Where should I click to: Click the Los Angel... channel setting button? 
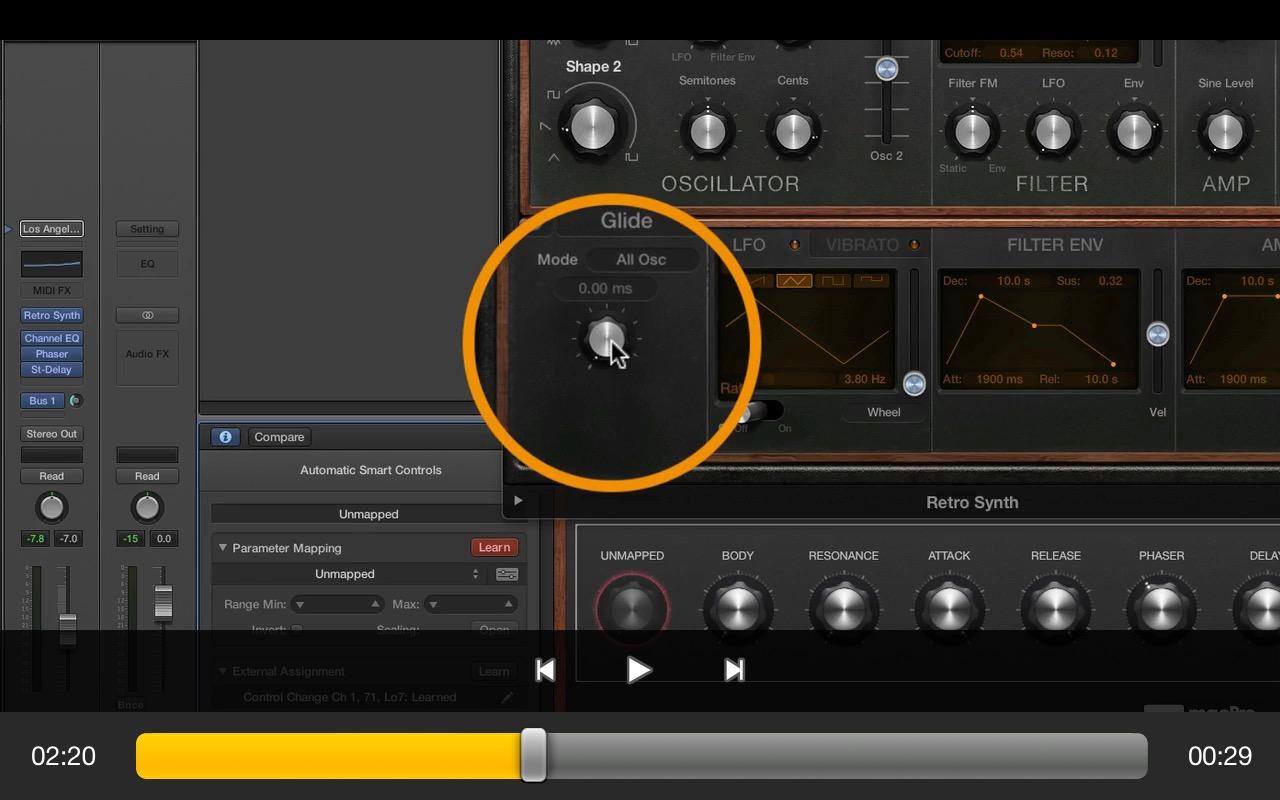[51, 229]
